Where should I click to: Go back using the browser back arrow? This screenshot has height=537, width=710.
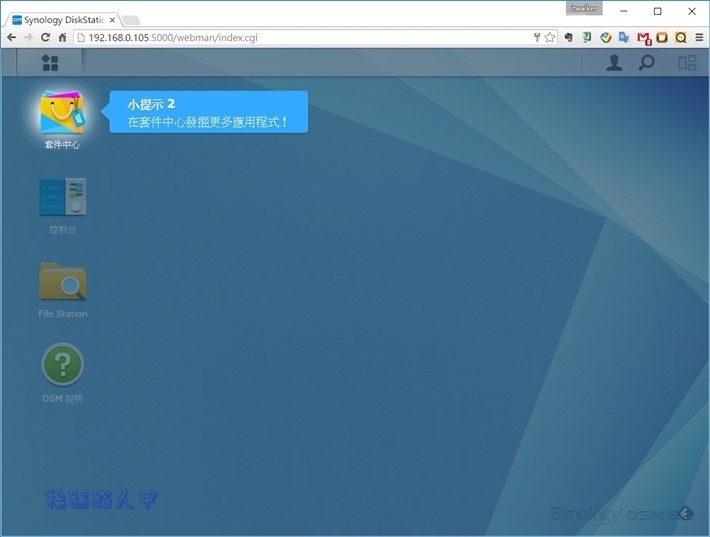tap(12, 38)
